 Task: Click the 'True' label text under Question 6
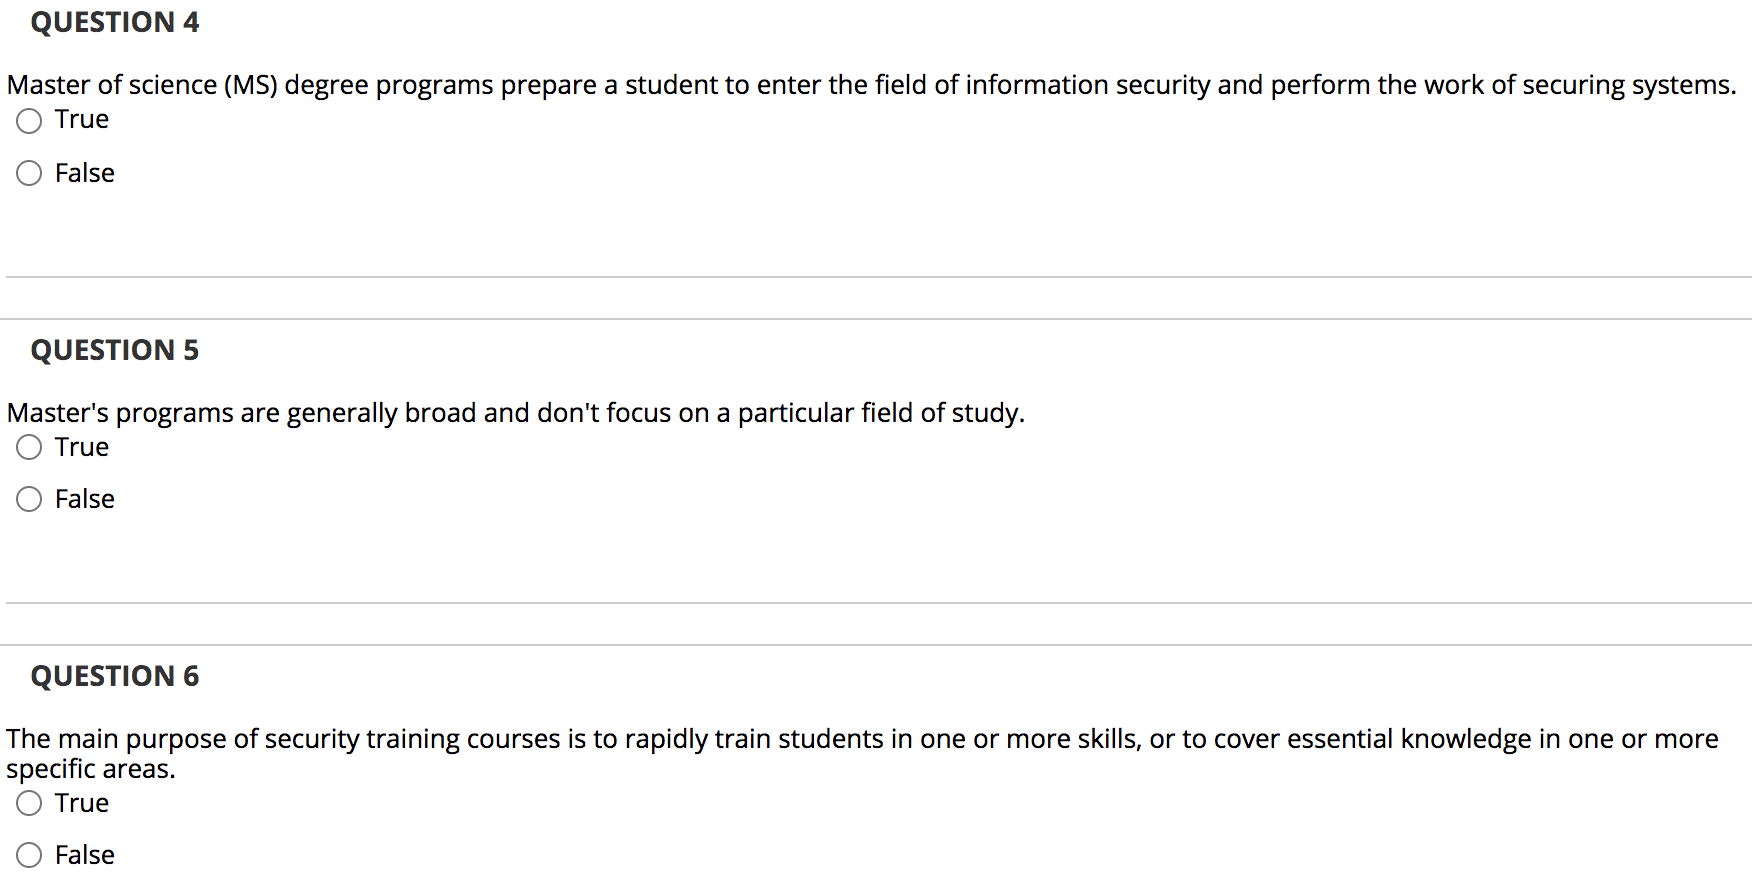click(x=82, y=803)
